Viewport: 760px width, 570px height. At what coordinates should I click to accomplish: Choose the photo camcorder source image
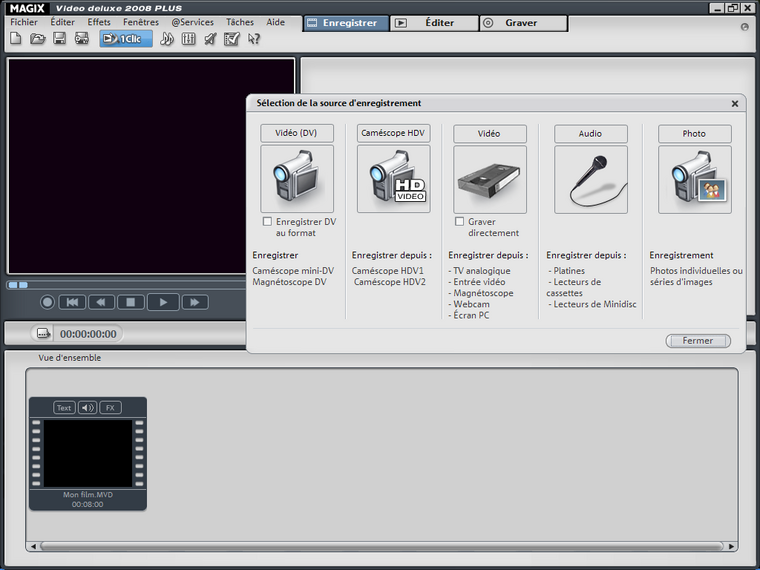(695, 179)
